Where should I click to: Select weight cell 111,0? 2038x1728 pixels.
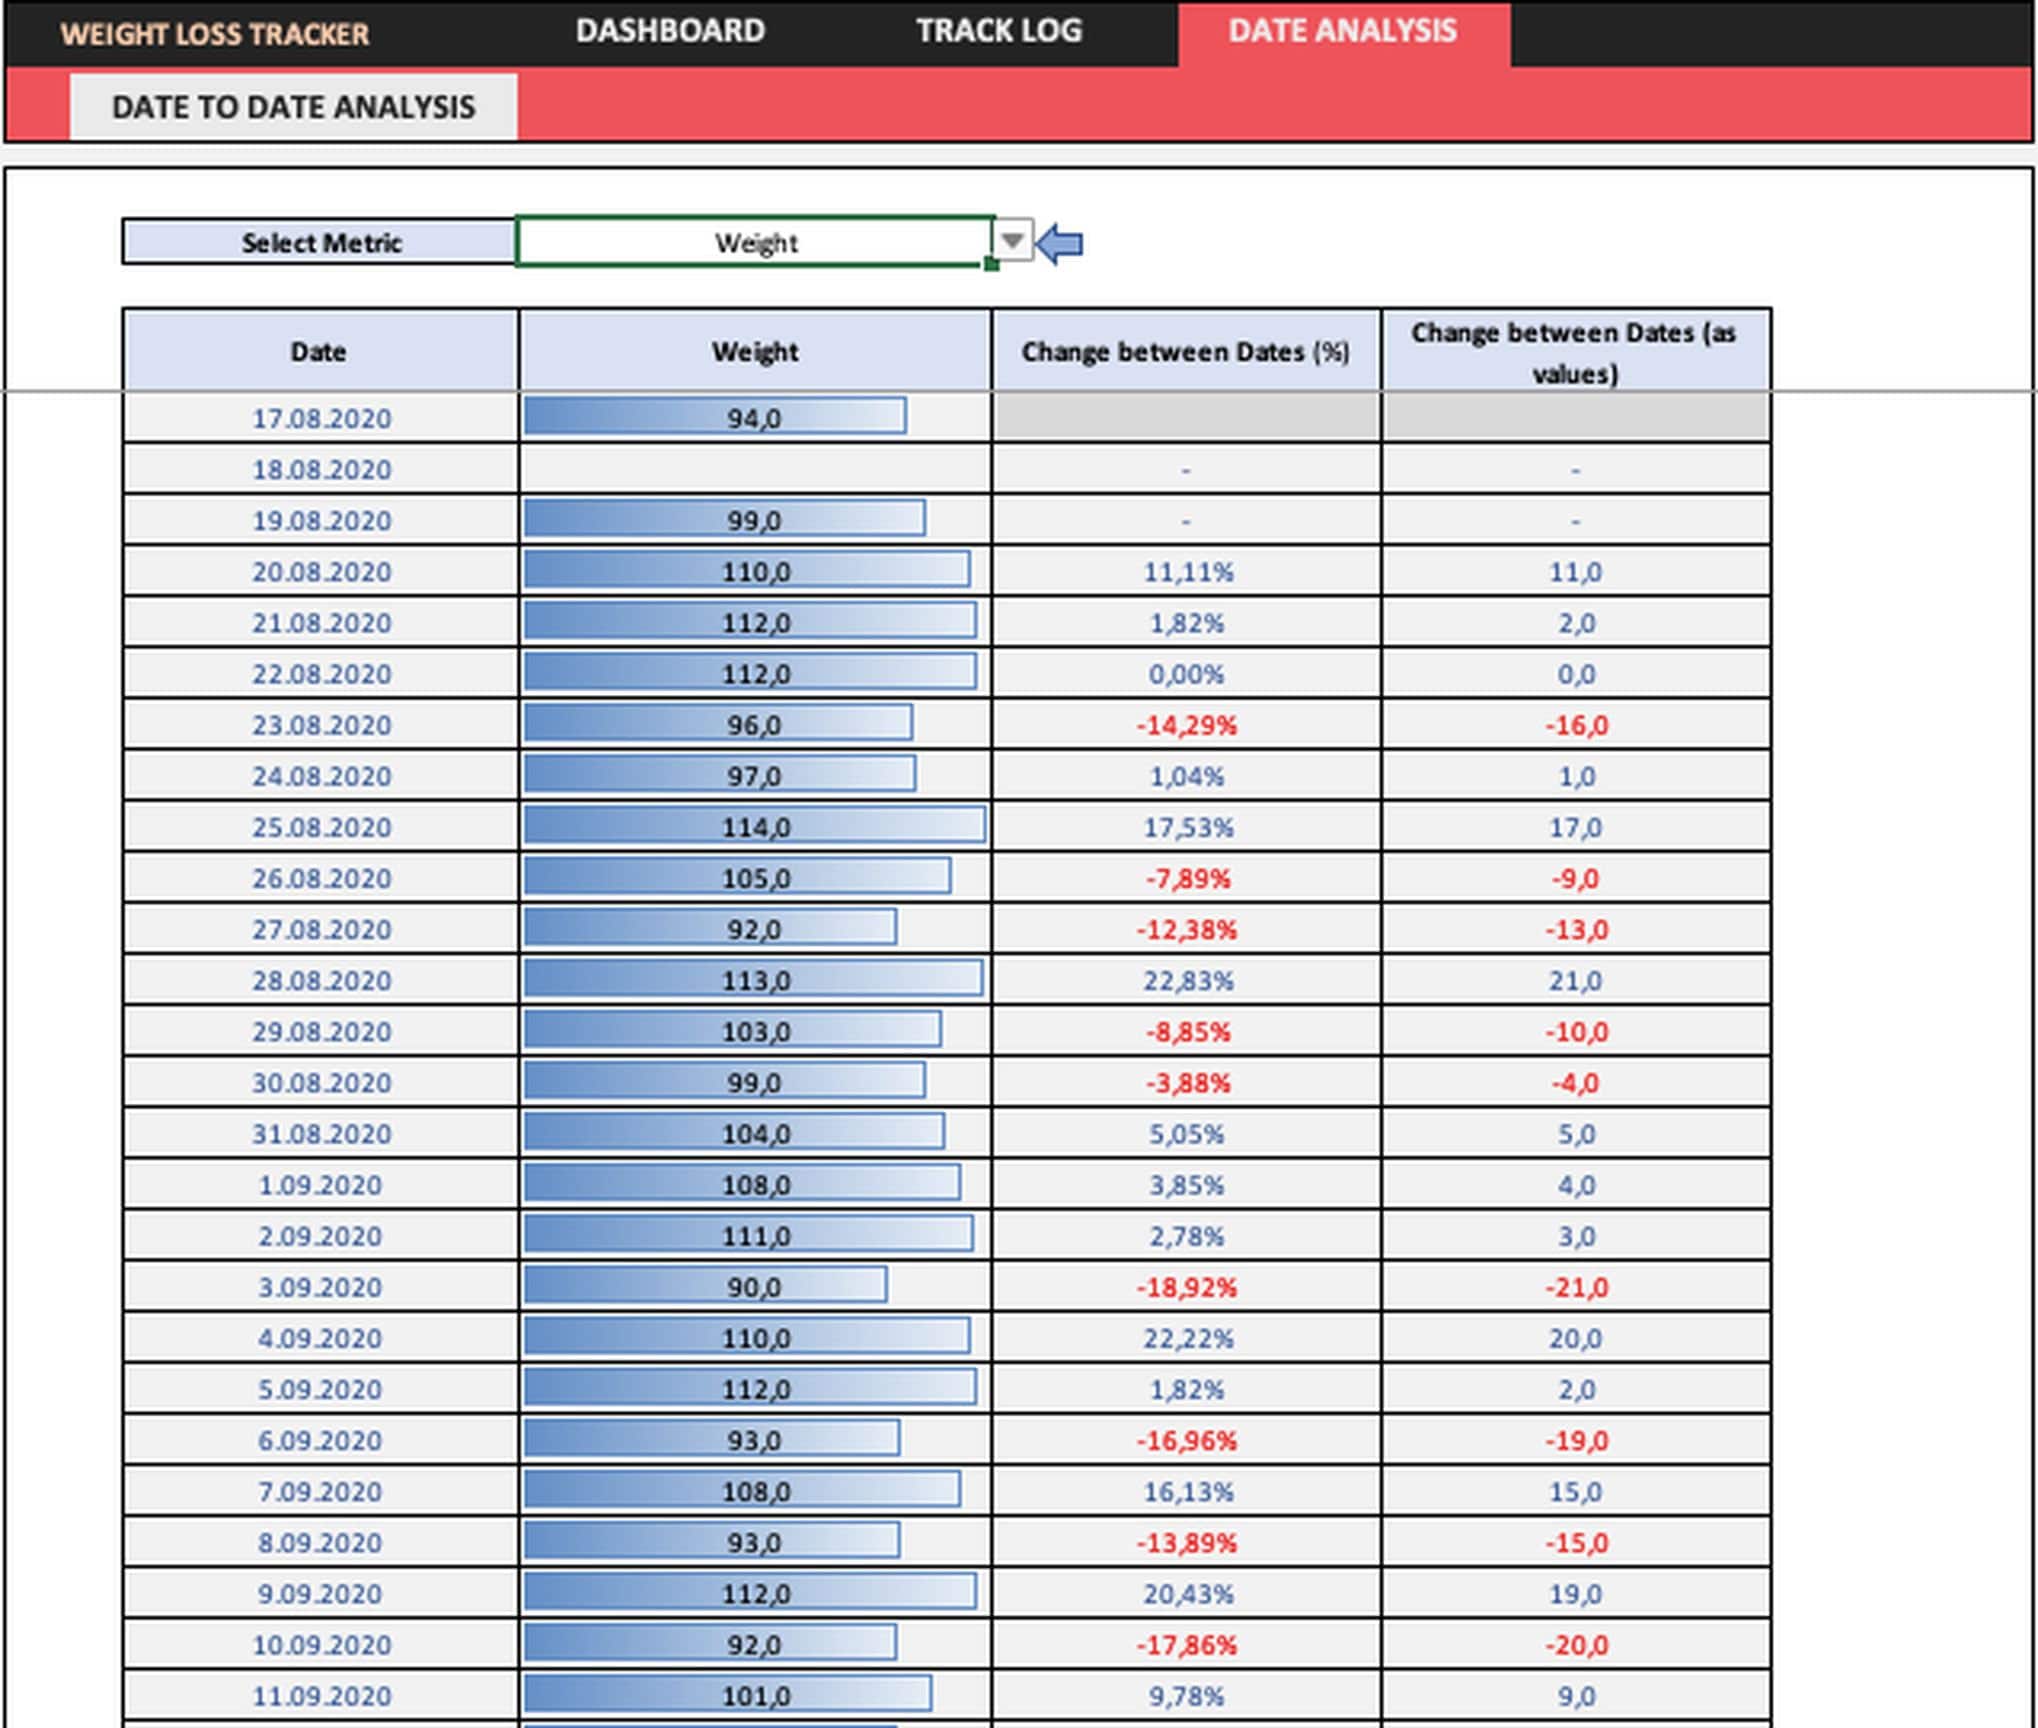click(755, 1235)
